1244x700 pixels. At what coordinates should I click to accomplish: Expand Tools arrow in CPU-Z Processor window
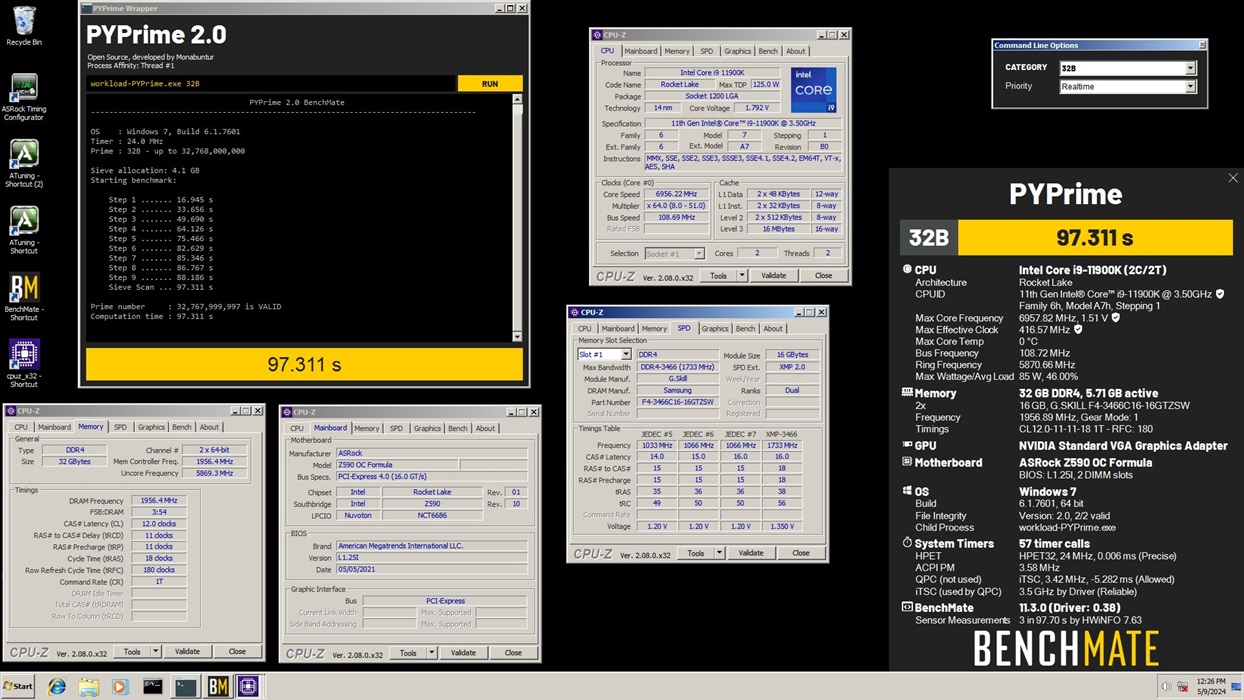(x=742, y=276)
